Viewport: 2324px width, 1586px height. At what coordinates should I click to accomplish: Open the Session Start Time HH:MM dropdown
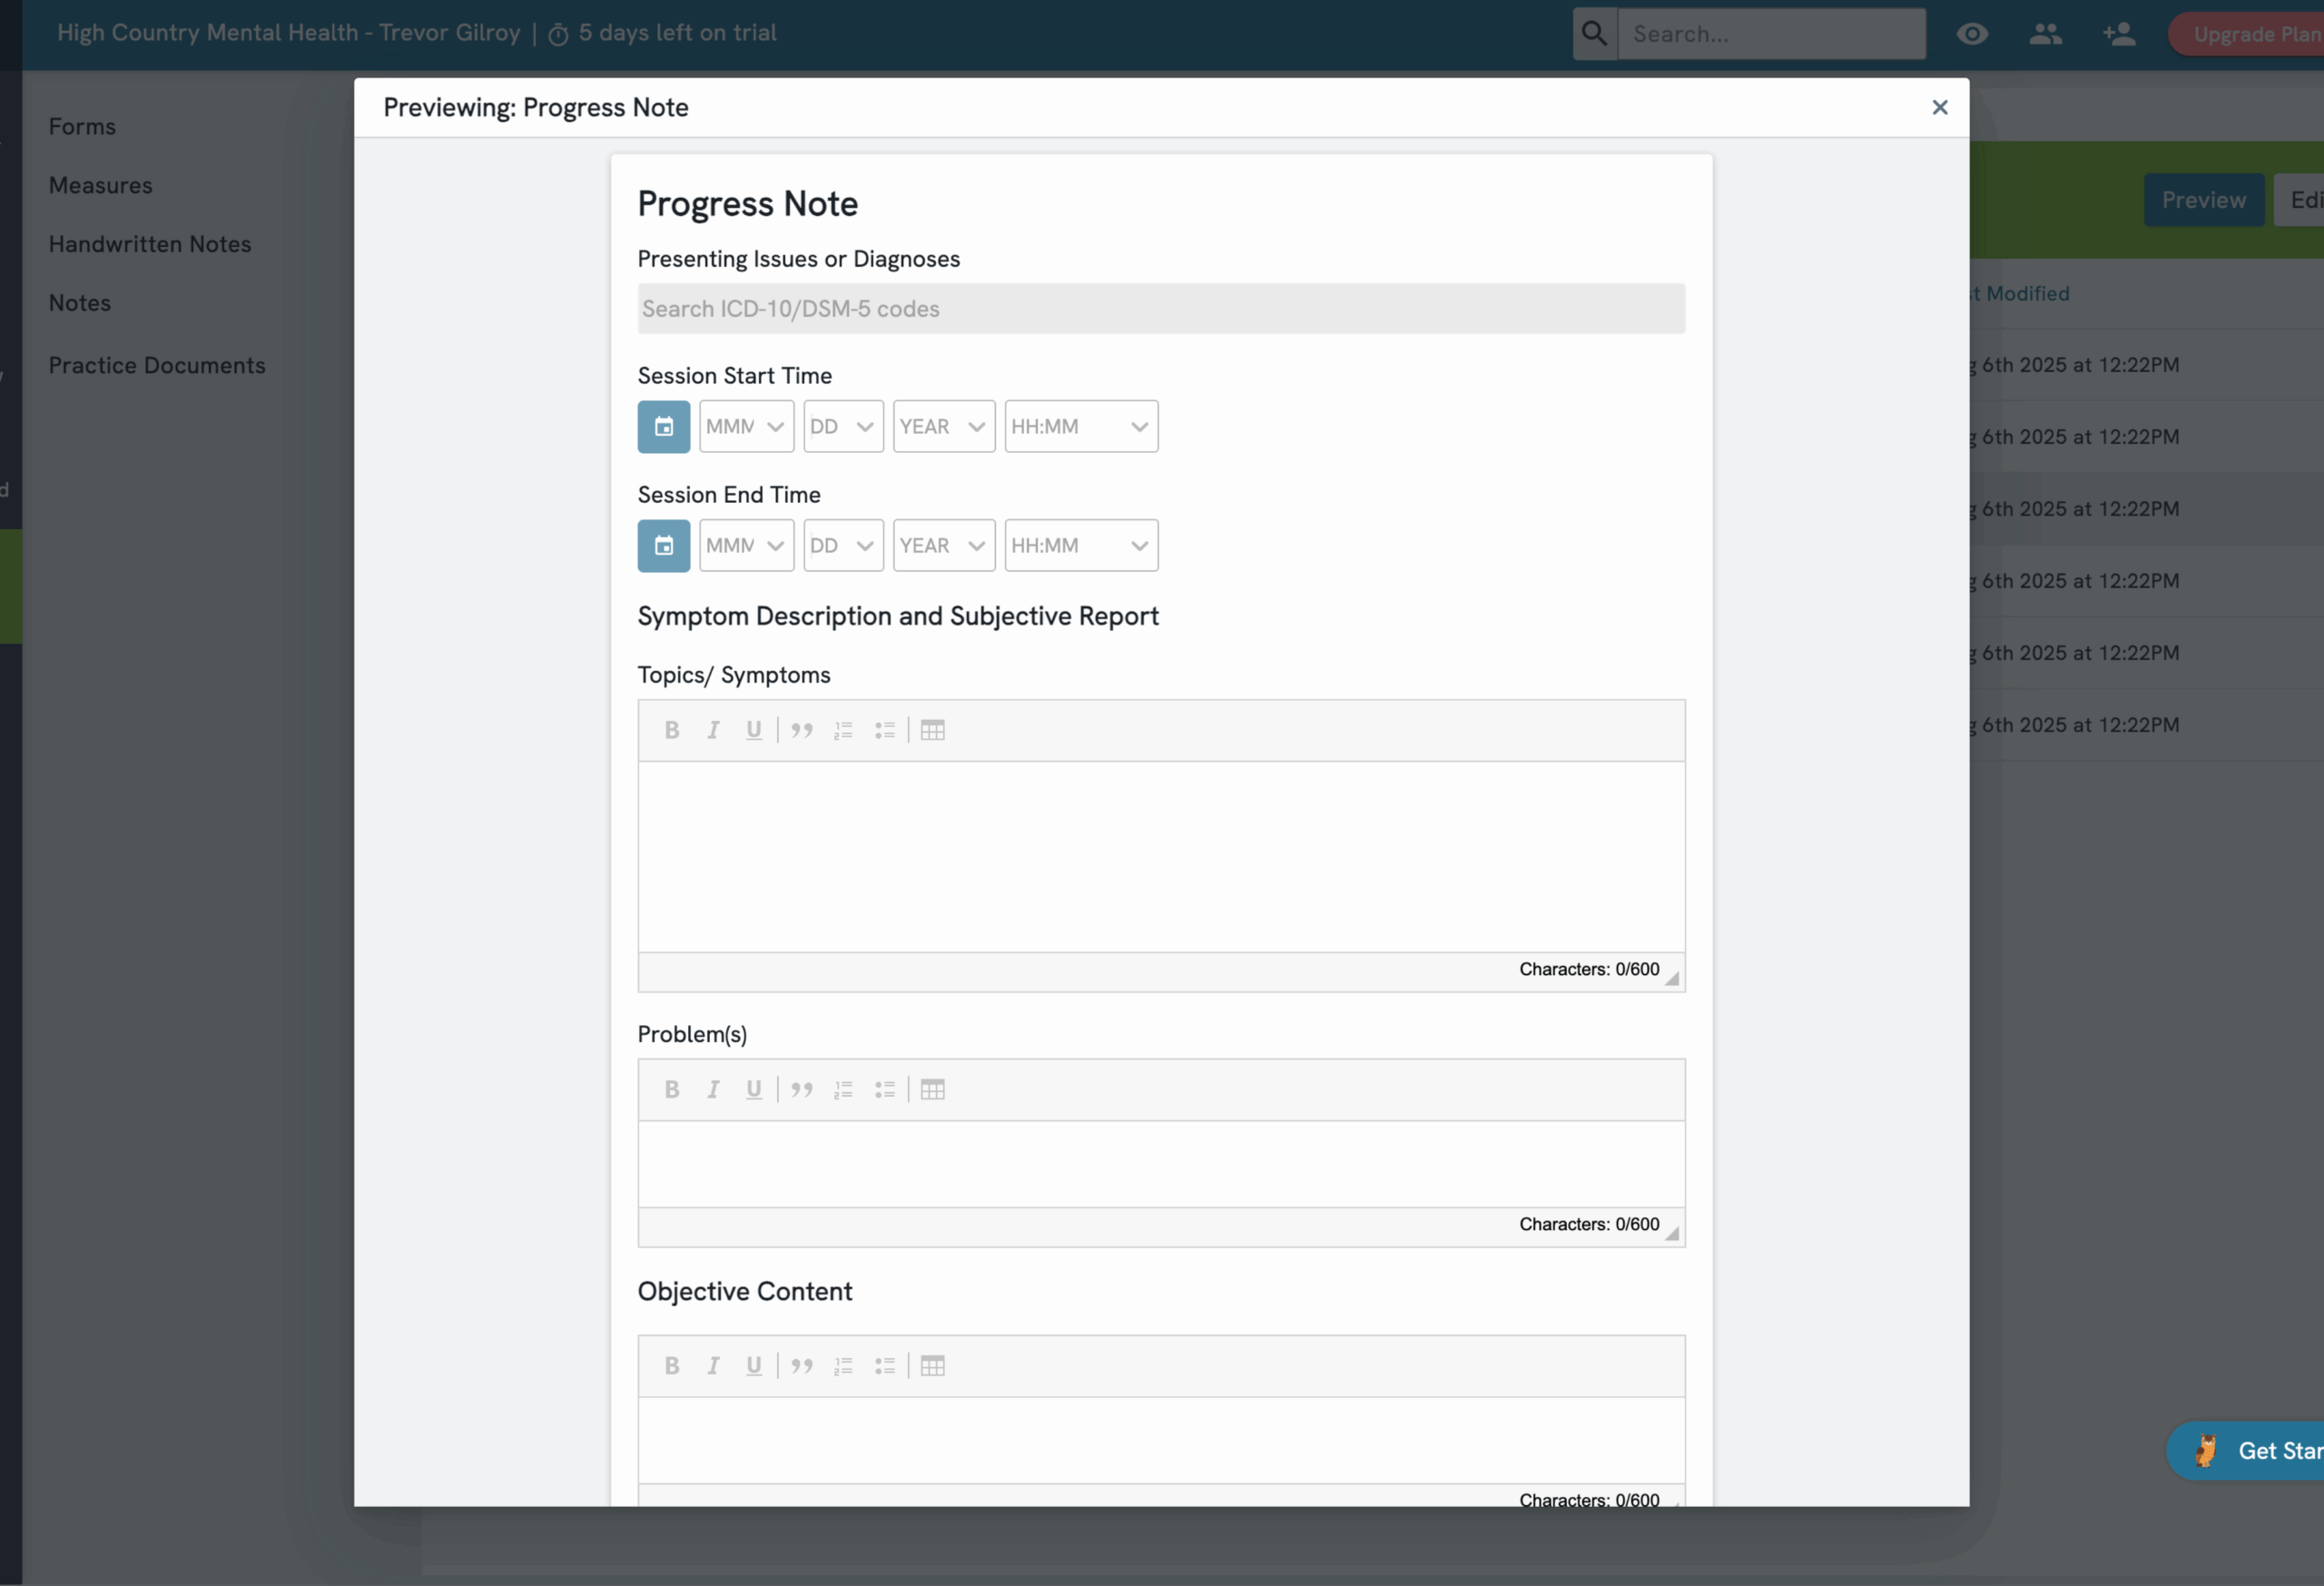click(x=1082, y=427)
